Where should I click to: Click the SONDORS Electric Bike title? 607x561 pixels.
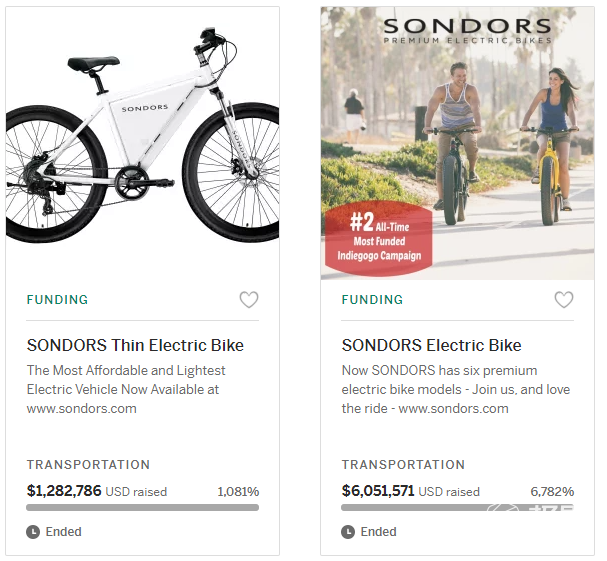click(431, 346)
